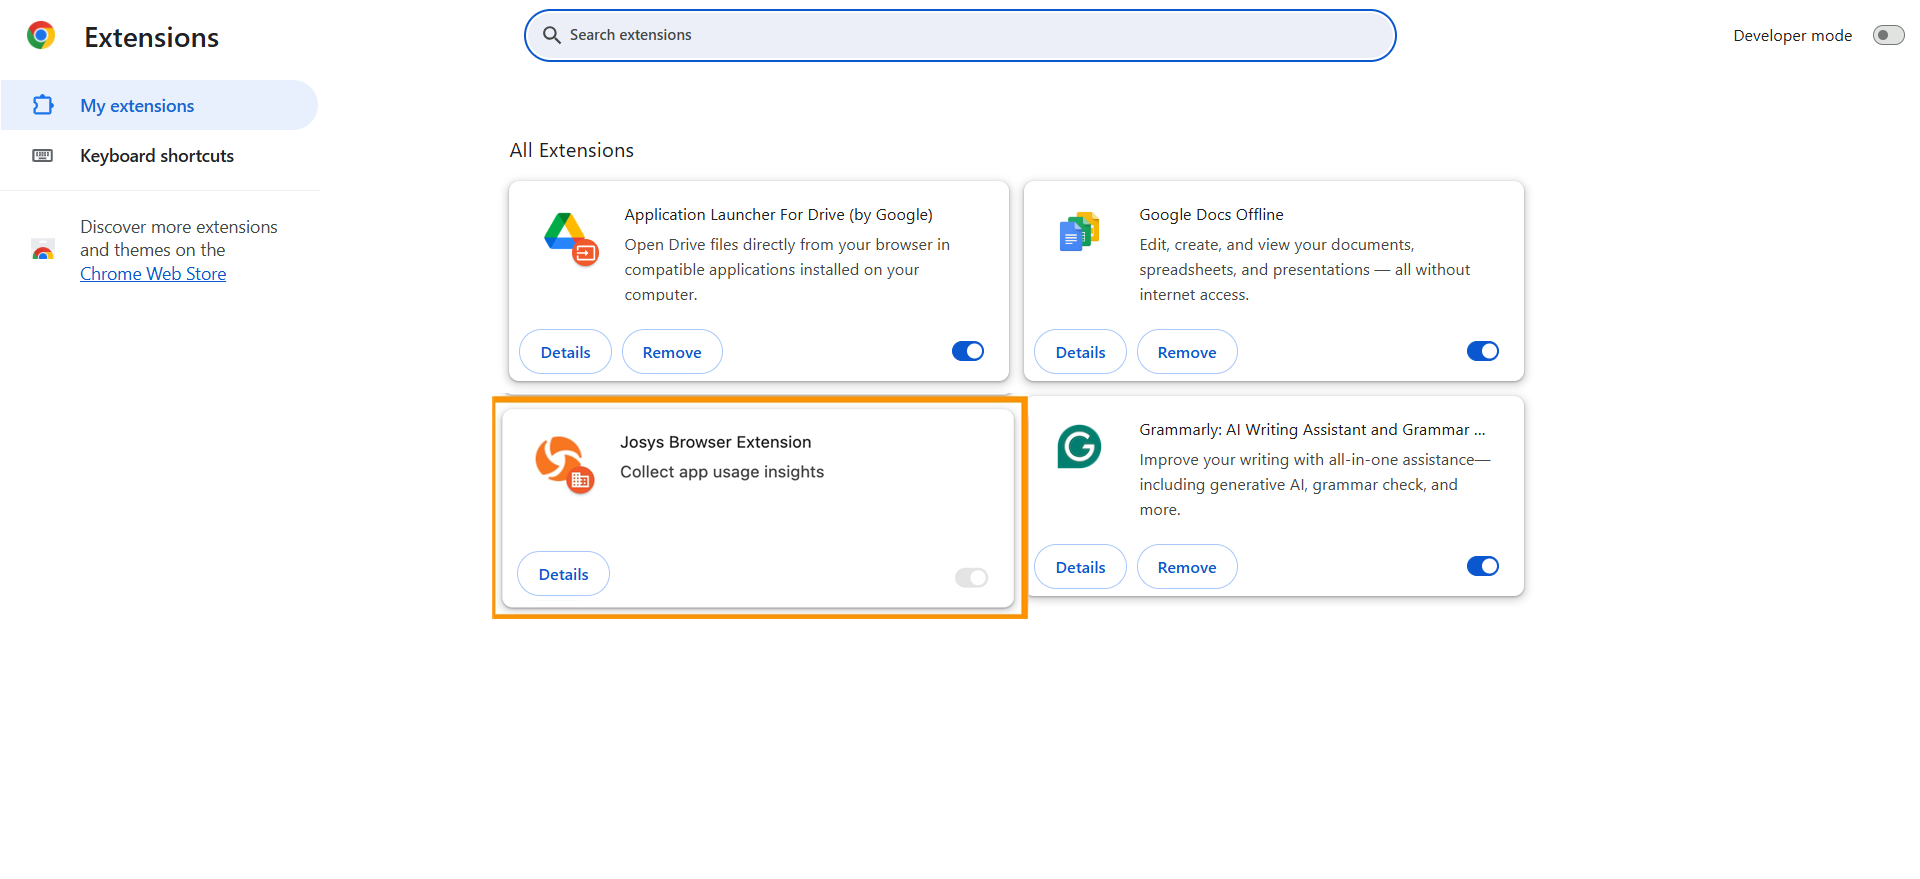The width and height of the screenshot is (1920, 879).
Task: Click the Chrome logo icon
Action: click(41, 36)
